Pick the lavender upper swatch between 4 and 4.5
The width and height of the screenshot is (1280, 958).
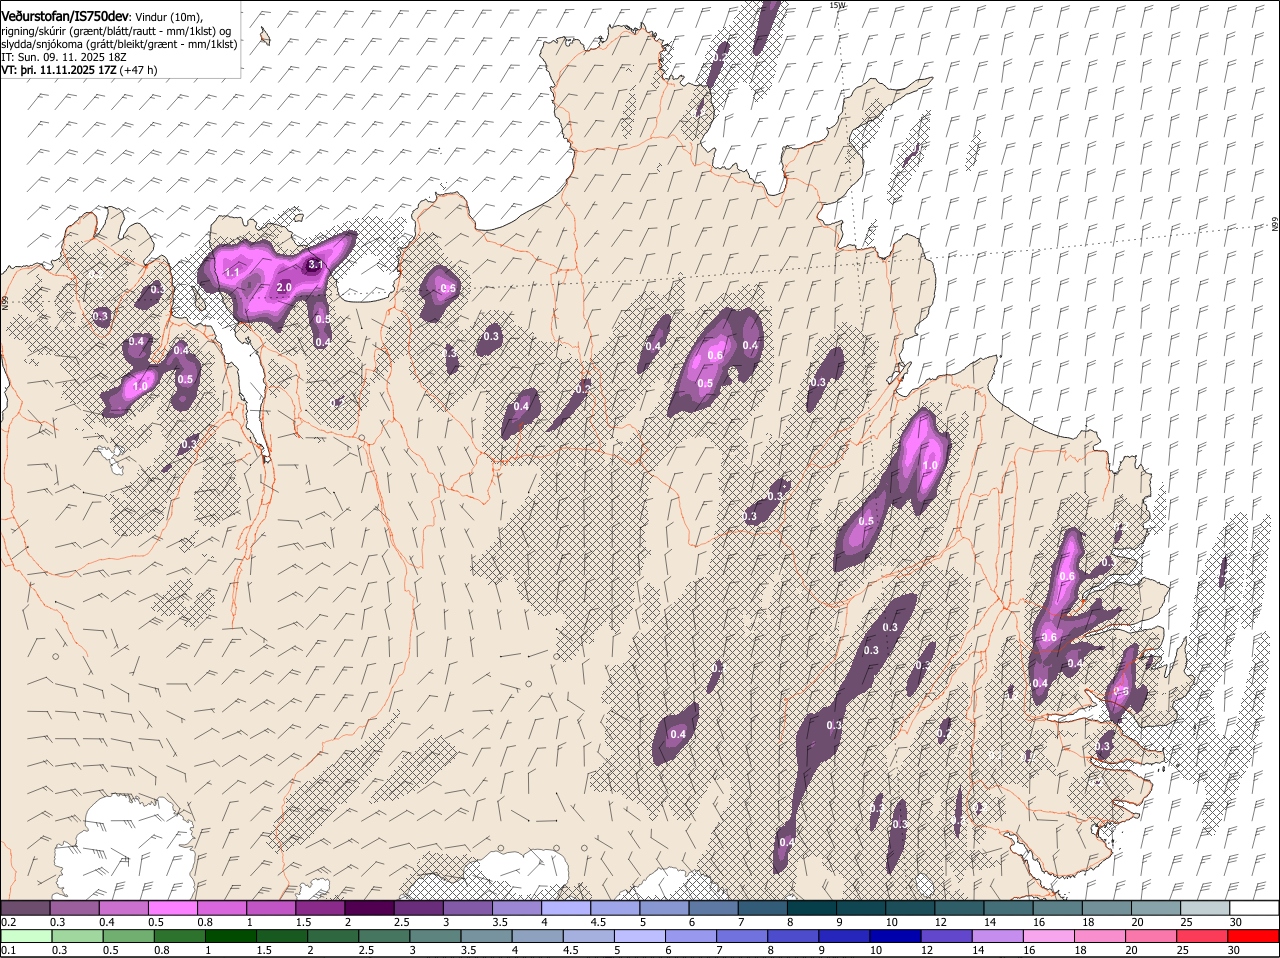click(566, 907)
